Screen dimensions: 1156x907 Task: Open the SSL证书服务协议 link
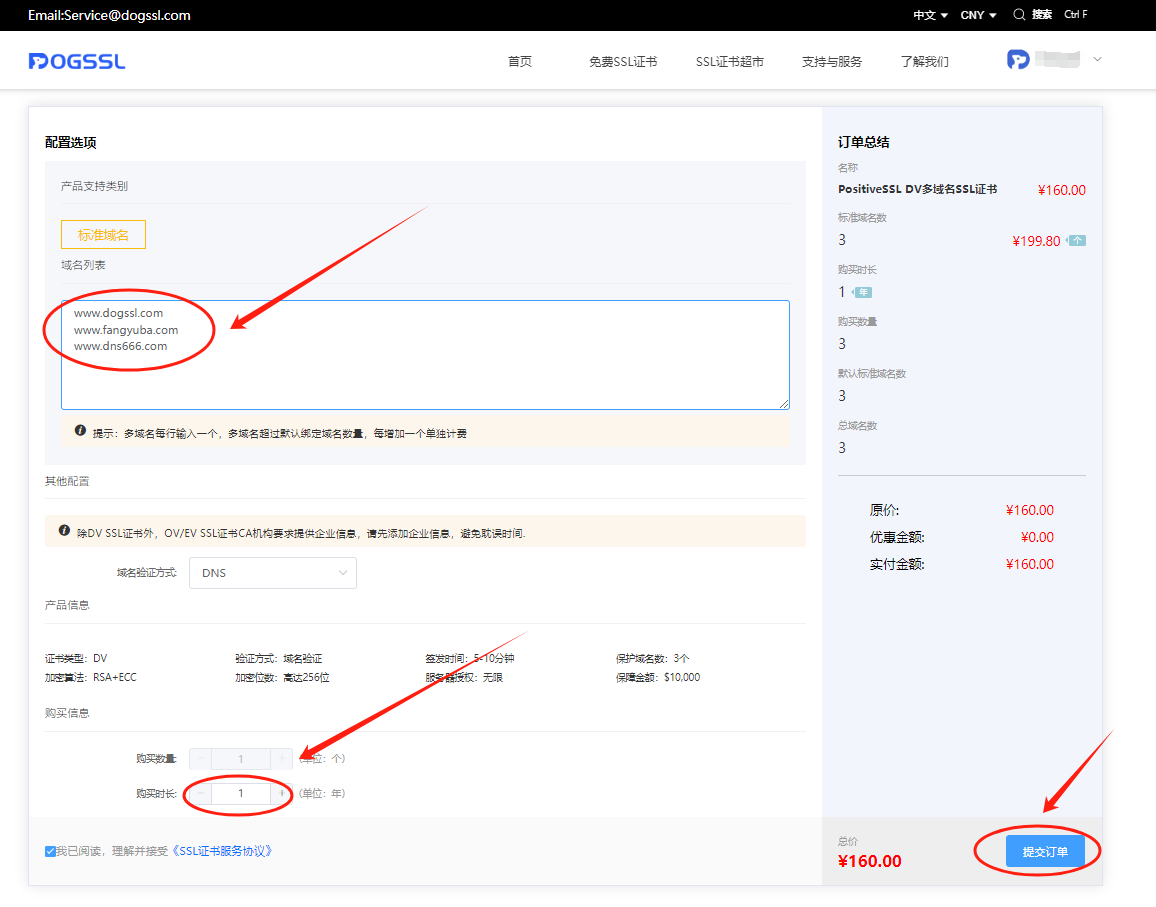click(x=223, y=851)
